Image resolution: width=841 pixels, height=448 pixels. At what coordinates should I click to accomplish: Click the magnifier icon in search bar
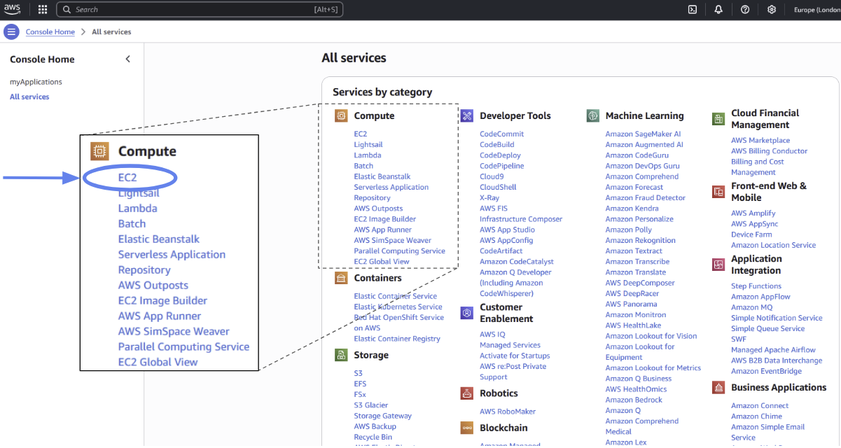[x=67, y=10]
